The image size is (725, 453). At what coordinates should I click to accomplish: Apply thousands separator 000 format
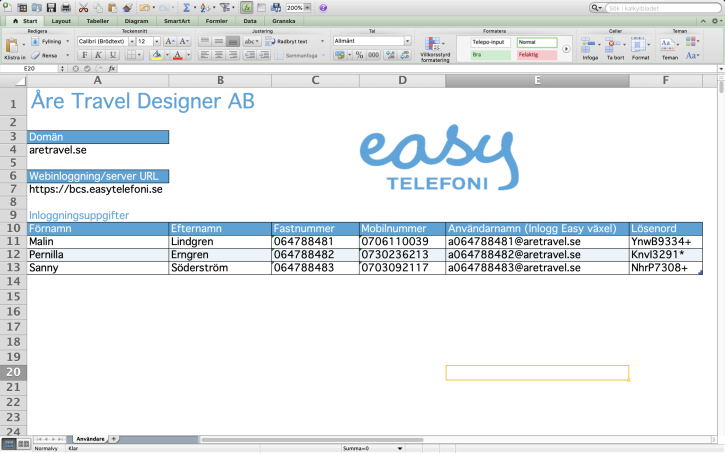click(374, 55)
